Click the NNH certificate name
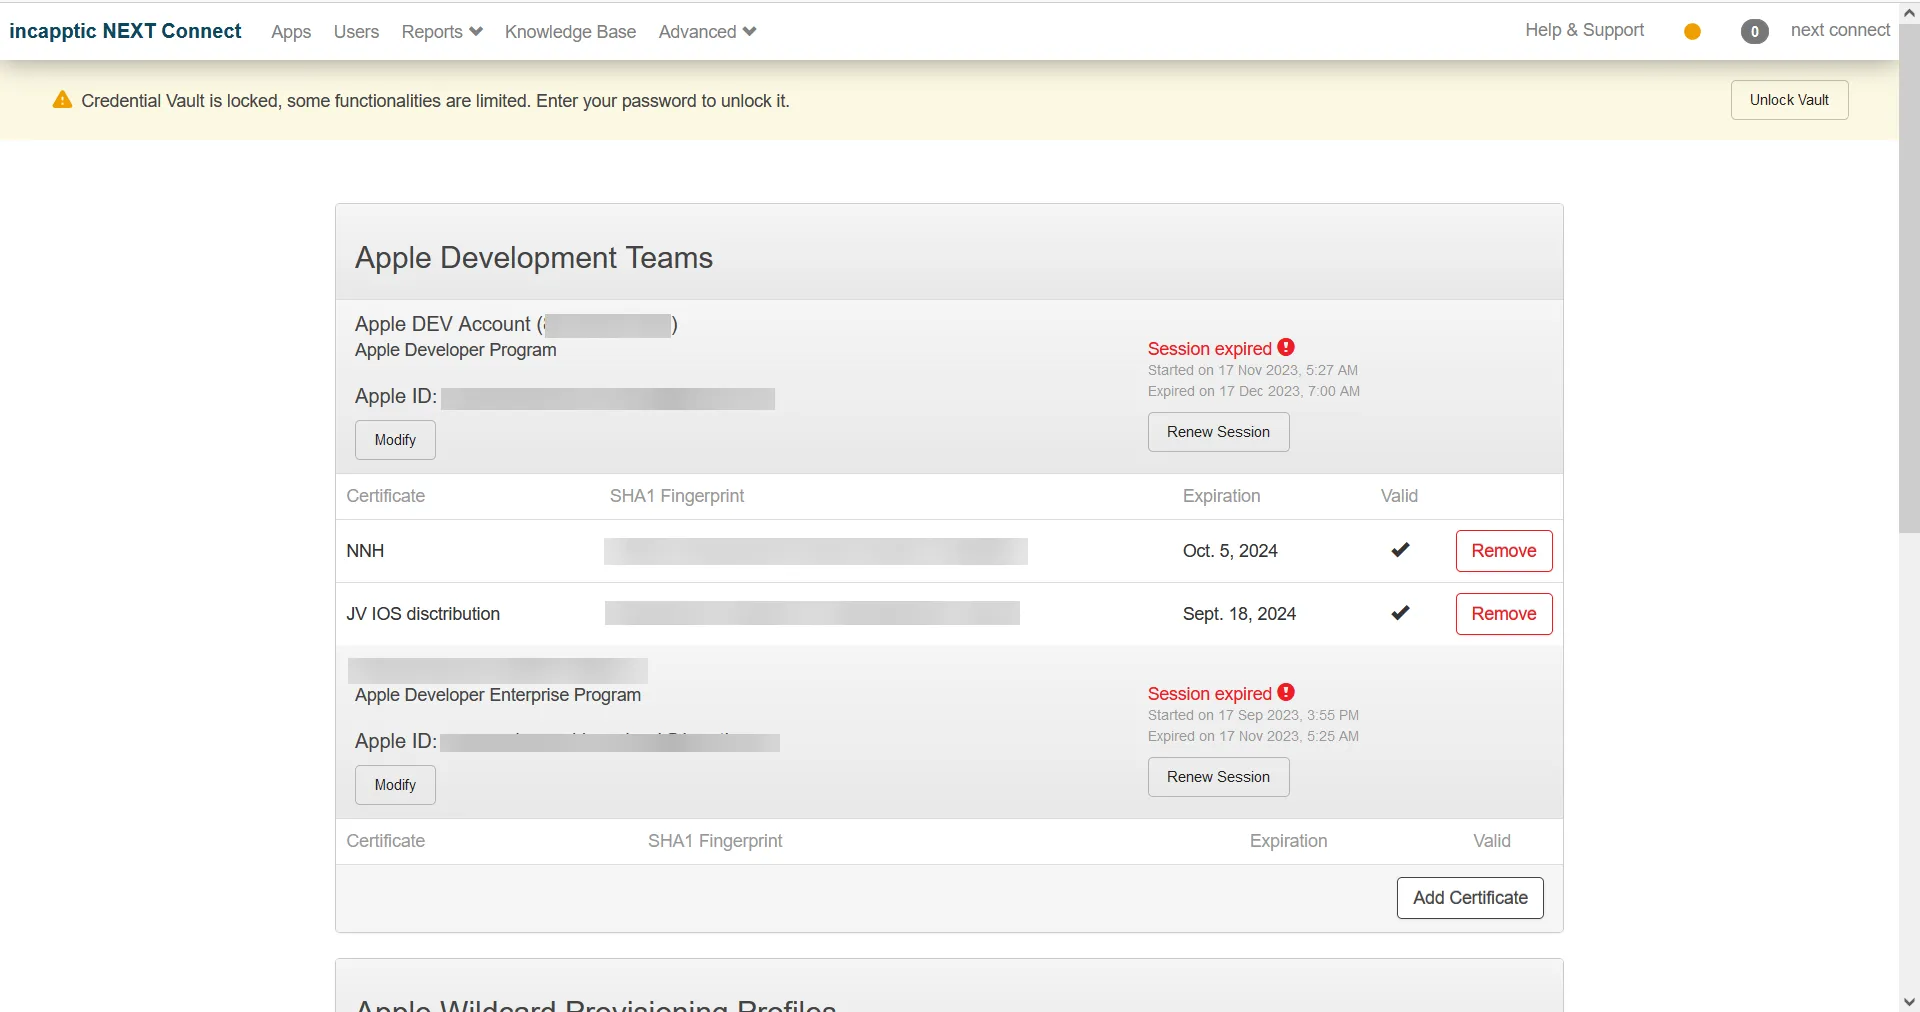This screenshot has width=1920, height=1012. [365, 551]
